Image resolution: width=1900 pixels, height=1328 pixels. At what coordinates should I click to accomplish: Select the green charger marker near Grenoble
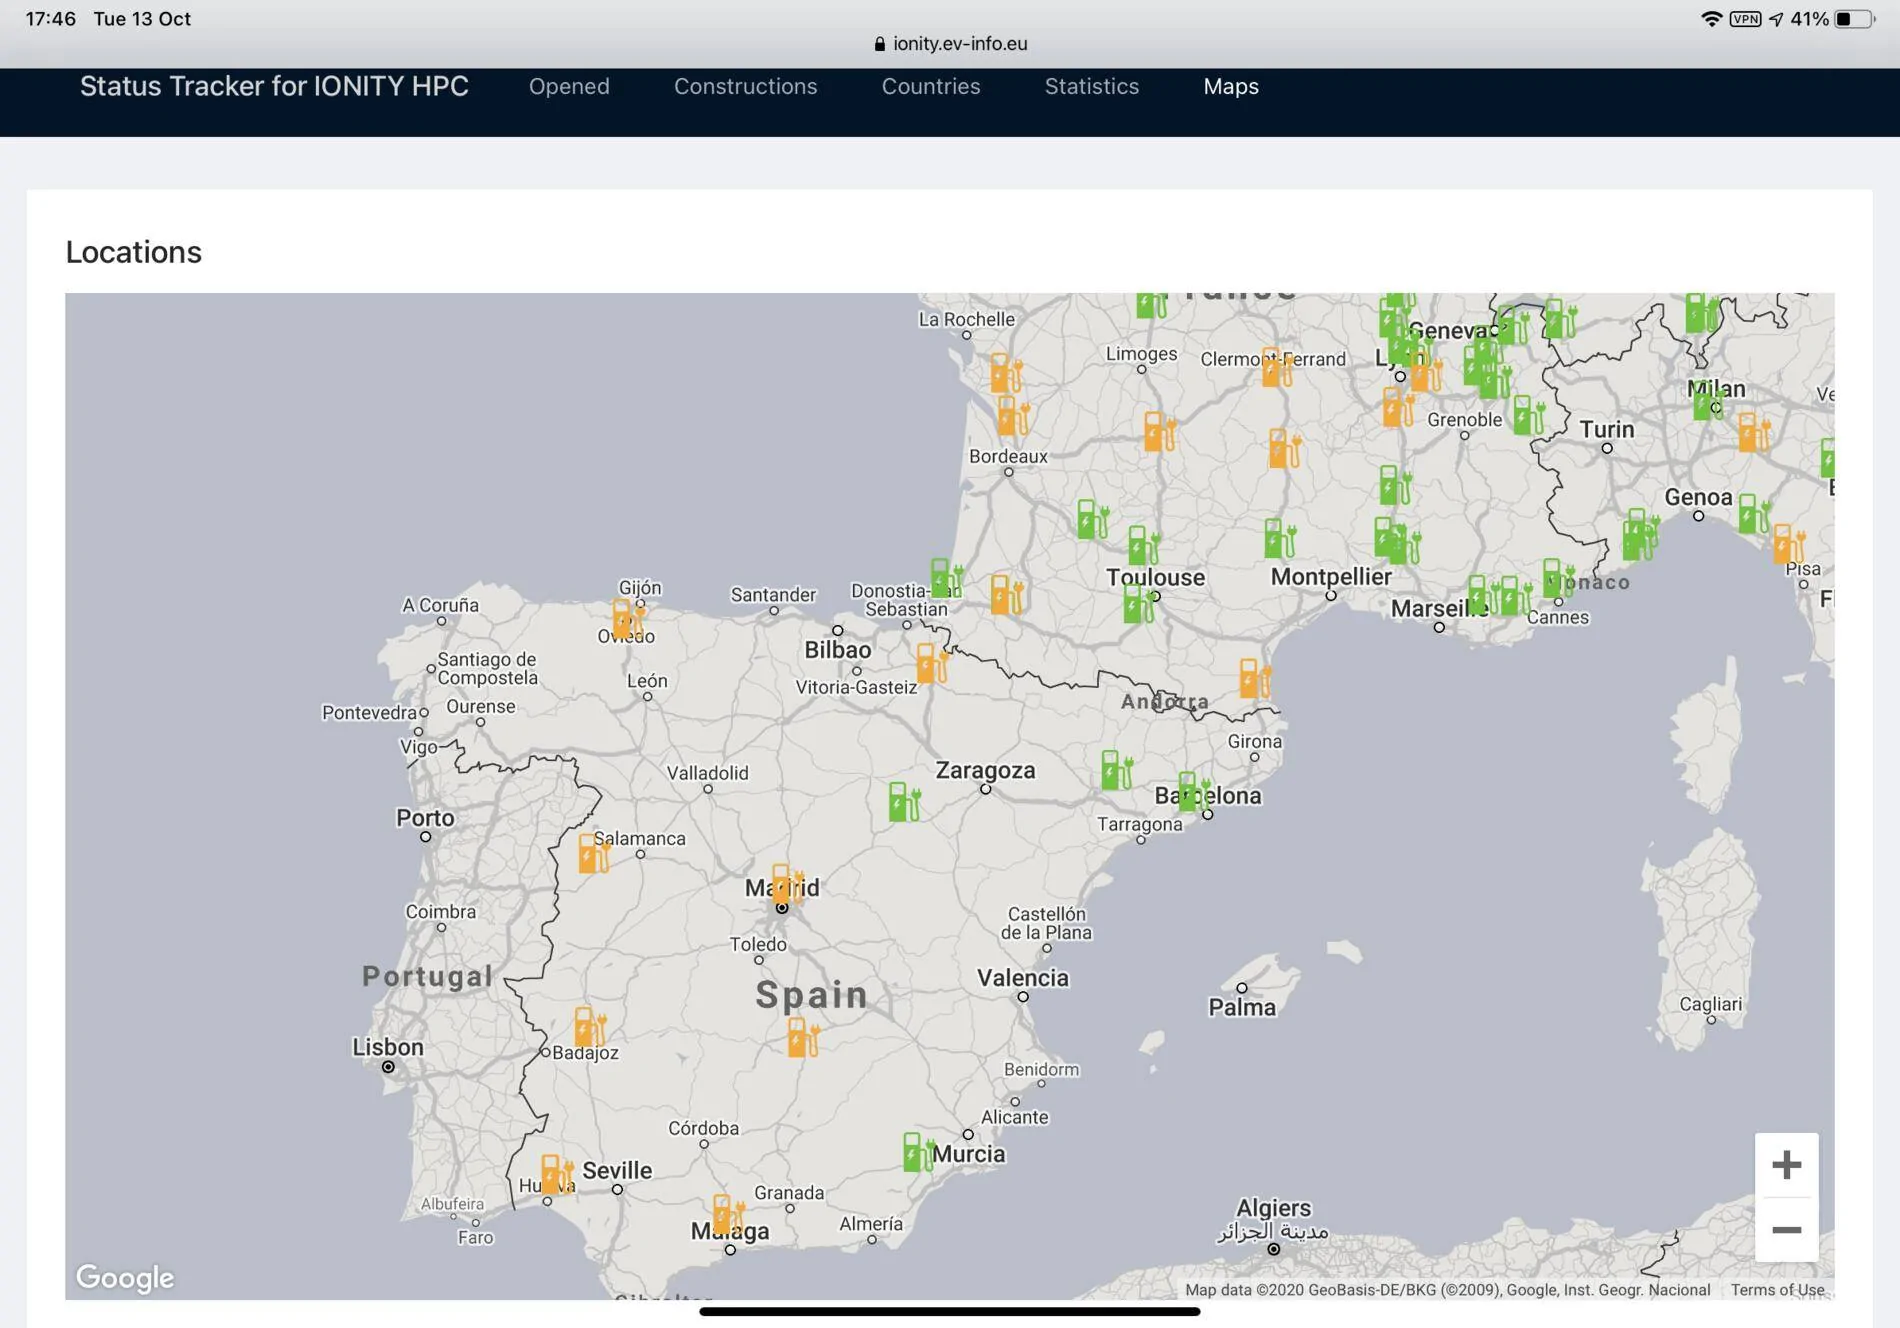click(1528, 415)
